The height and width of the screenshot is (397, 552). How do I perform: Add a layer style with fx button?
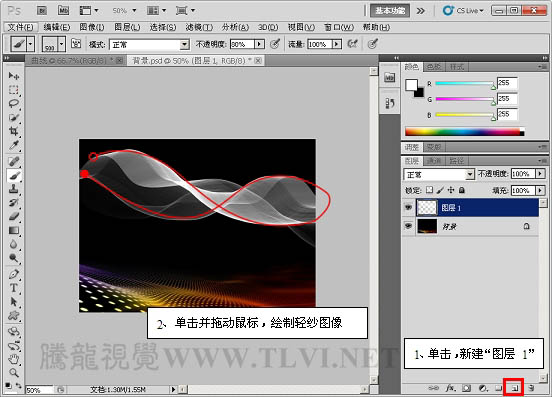point(450,388)
